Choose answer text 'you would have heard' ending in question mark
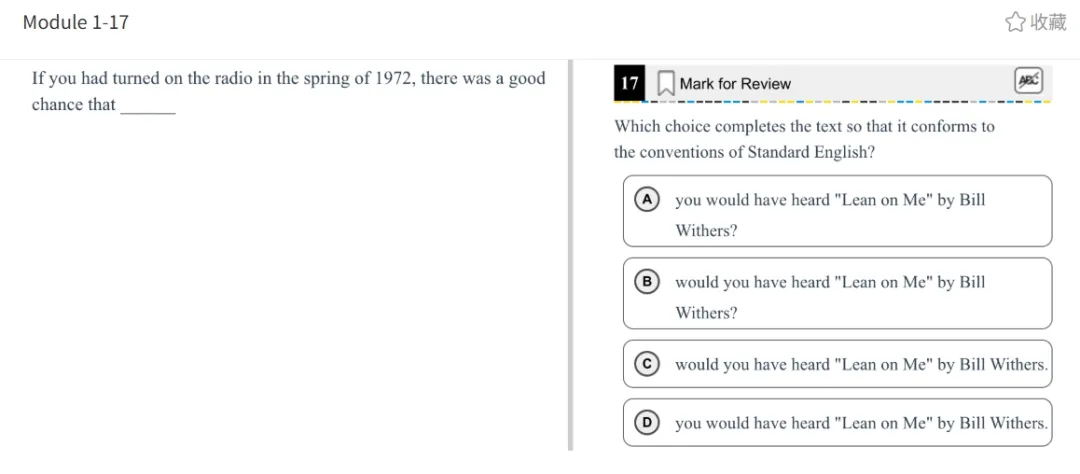This screenshot has width=1080, height=474. pos(830,214)
